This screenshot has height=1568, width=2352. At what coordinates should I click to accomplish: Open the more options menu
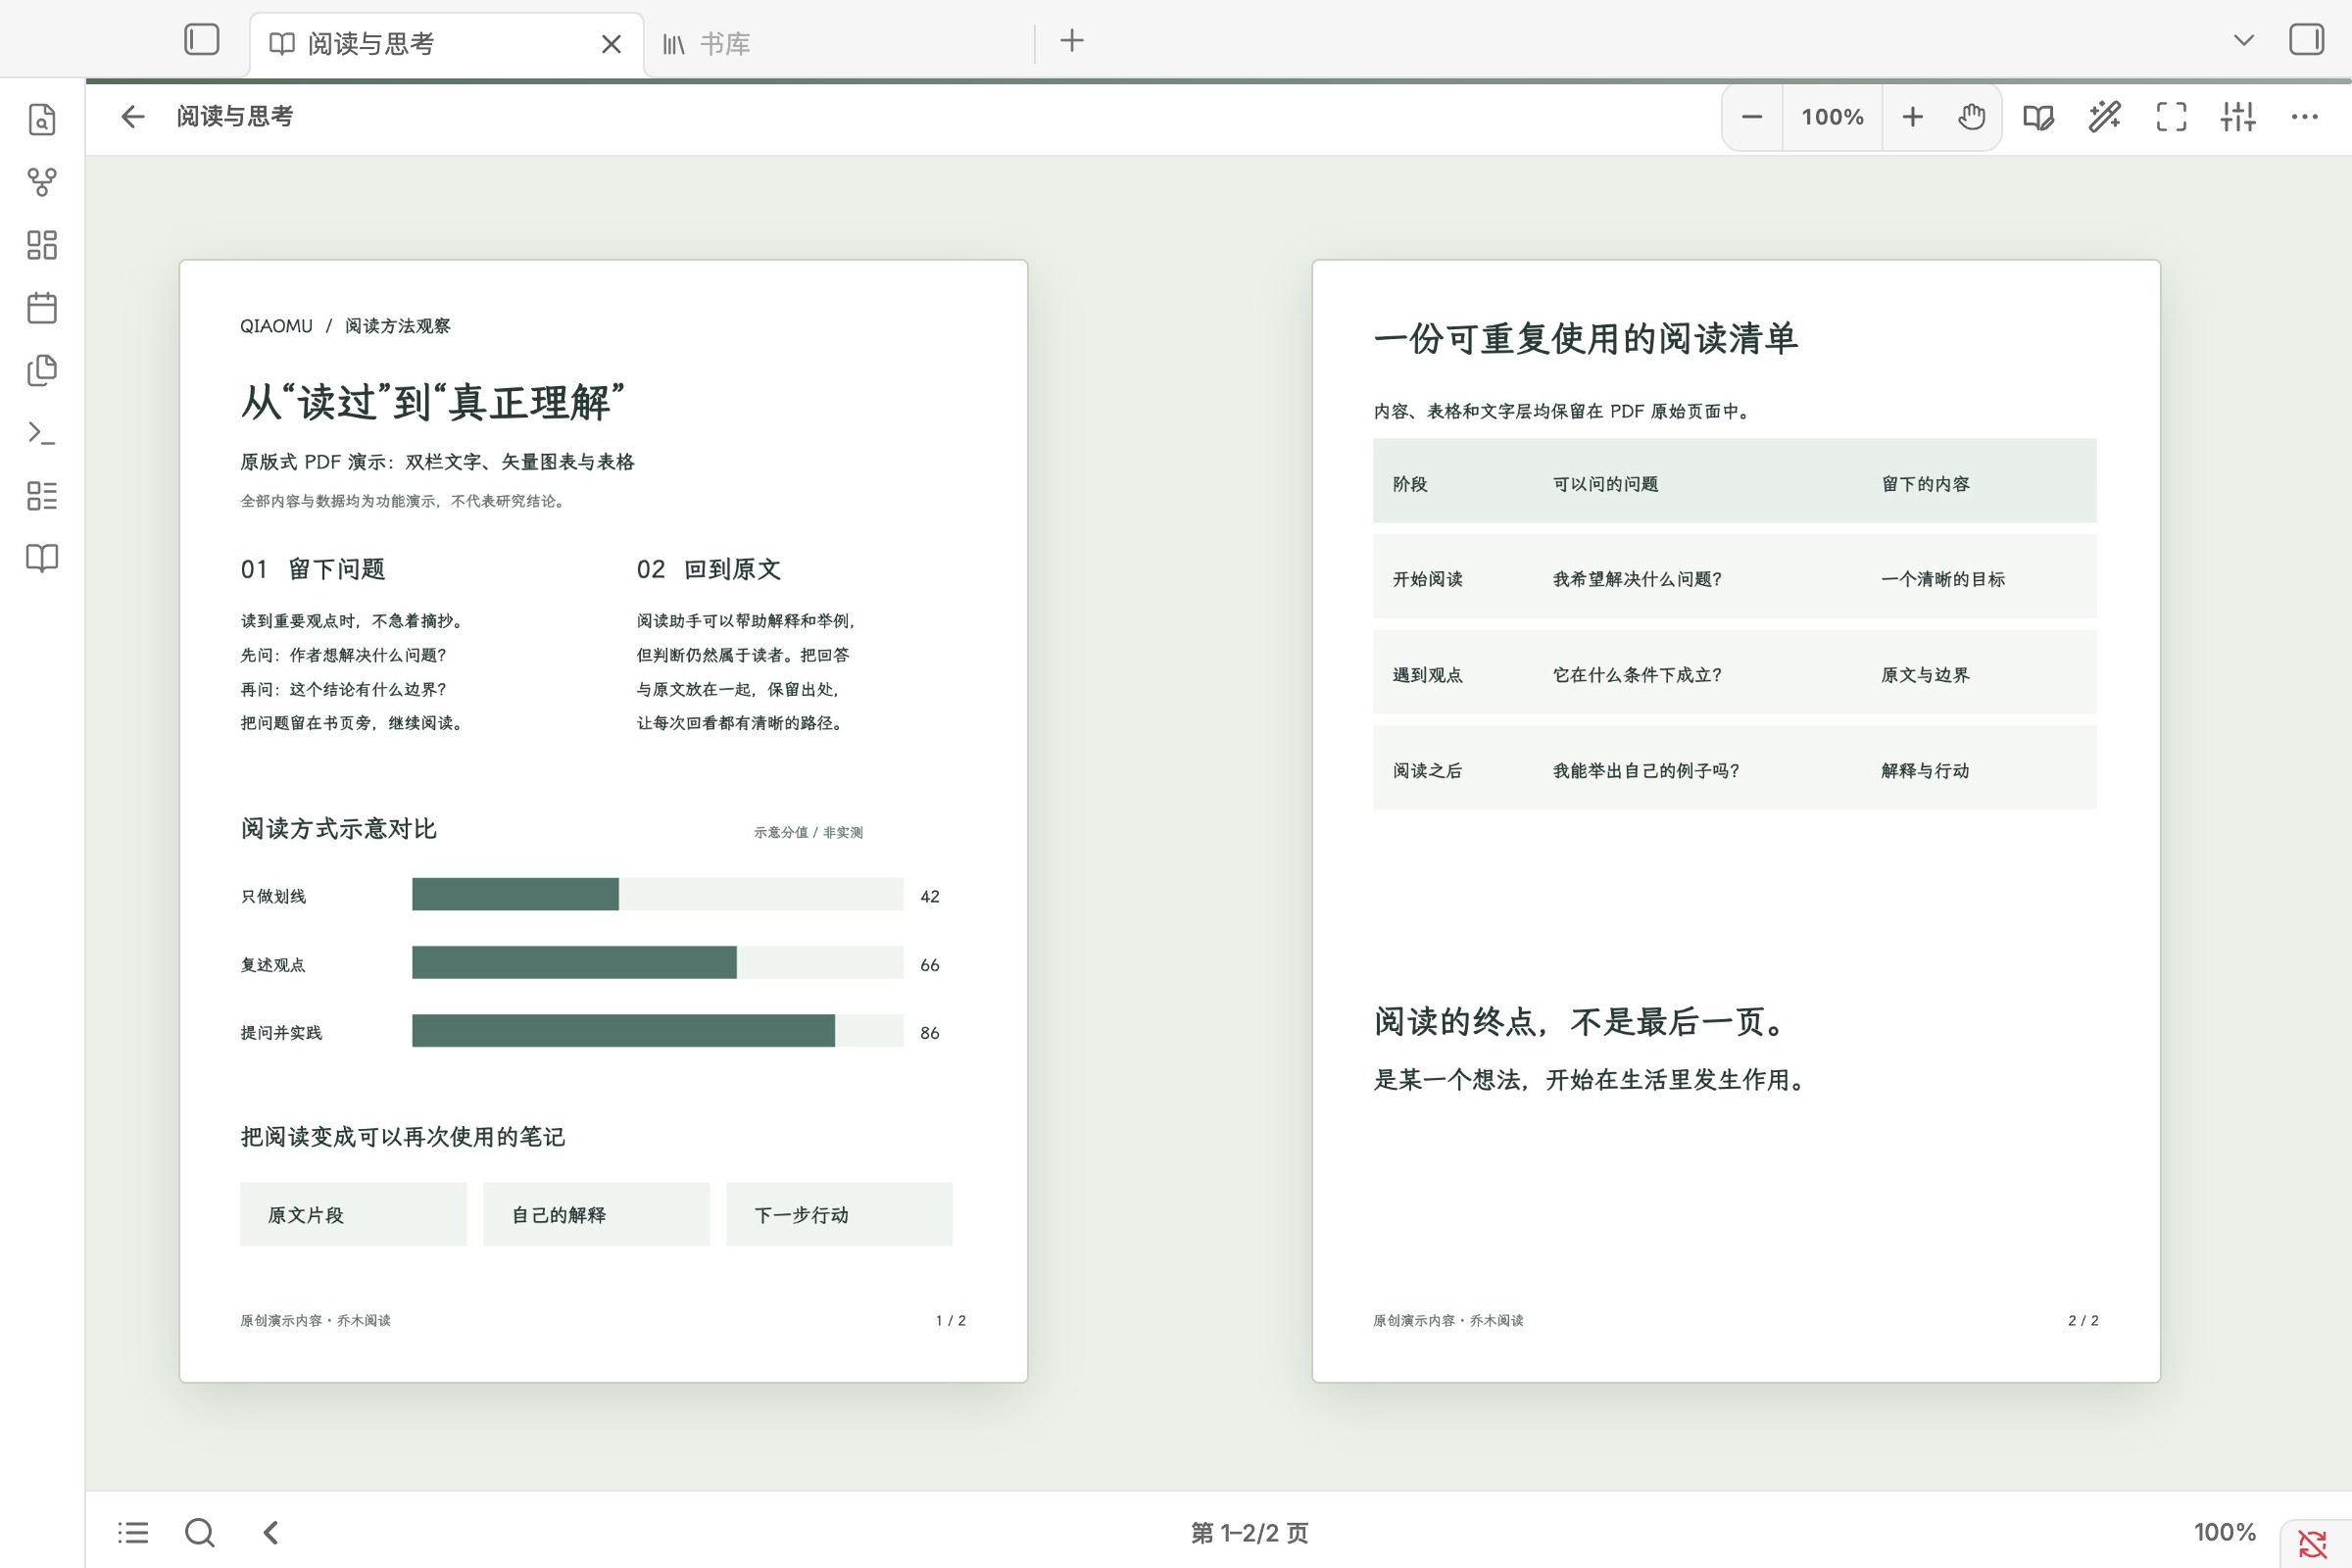tap(2305, 117)
